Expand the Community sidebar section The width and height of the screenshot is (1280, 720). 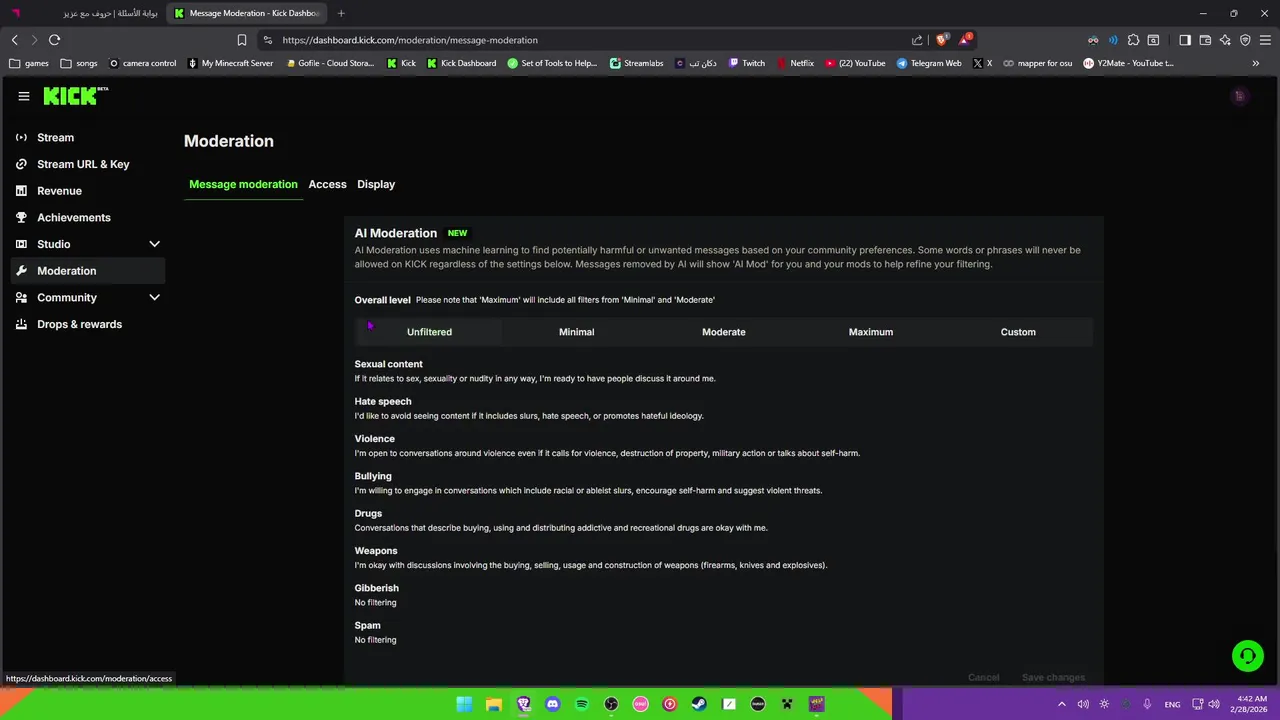point(88,298)
